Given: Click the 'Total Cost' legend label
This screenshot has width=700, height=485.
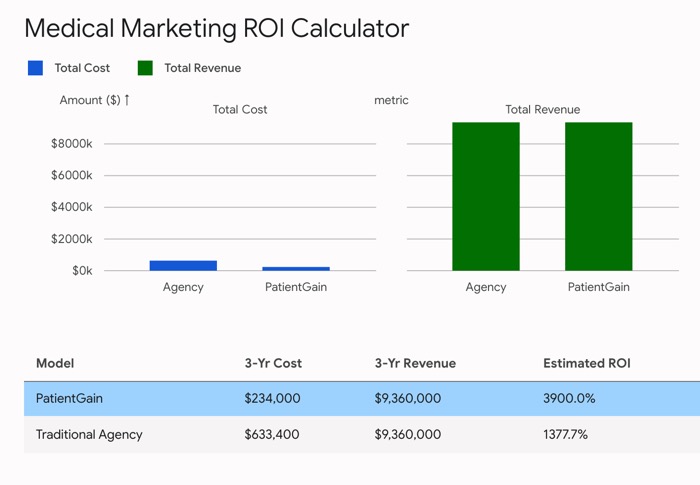Looking at the screenshot, I should coord(82,68).
